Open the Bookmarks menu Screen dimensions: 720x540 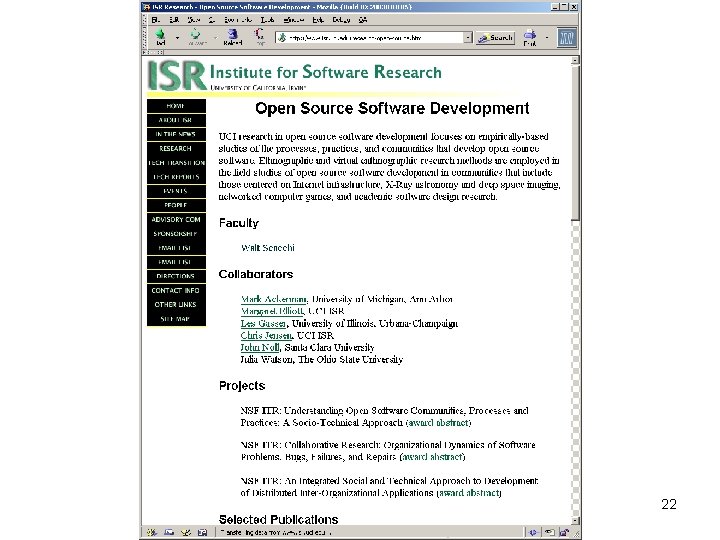click(x=238, y=20)
